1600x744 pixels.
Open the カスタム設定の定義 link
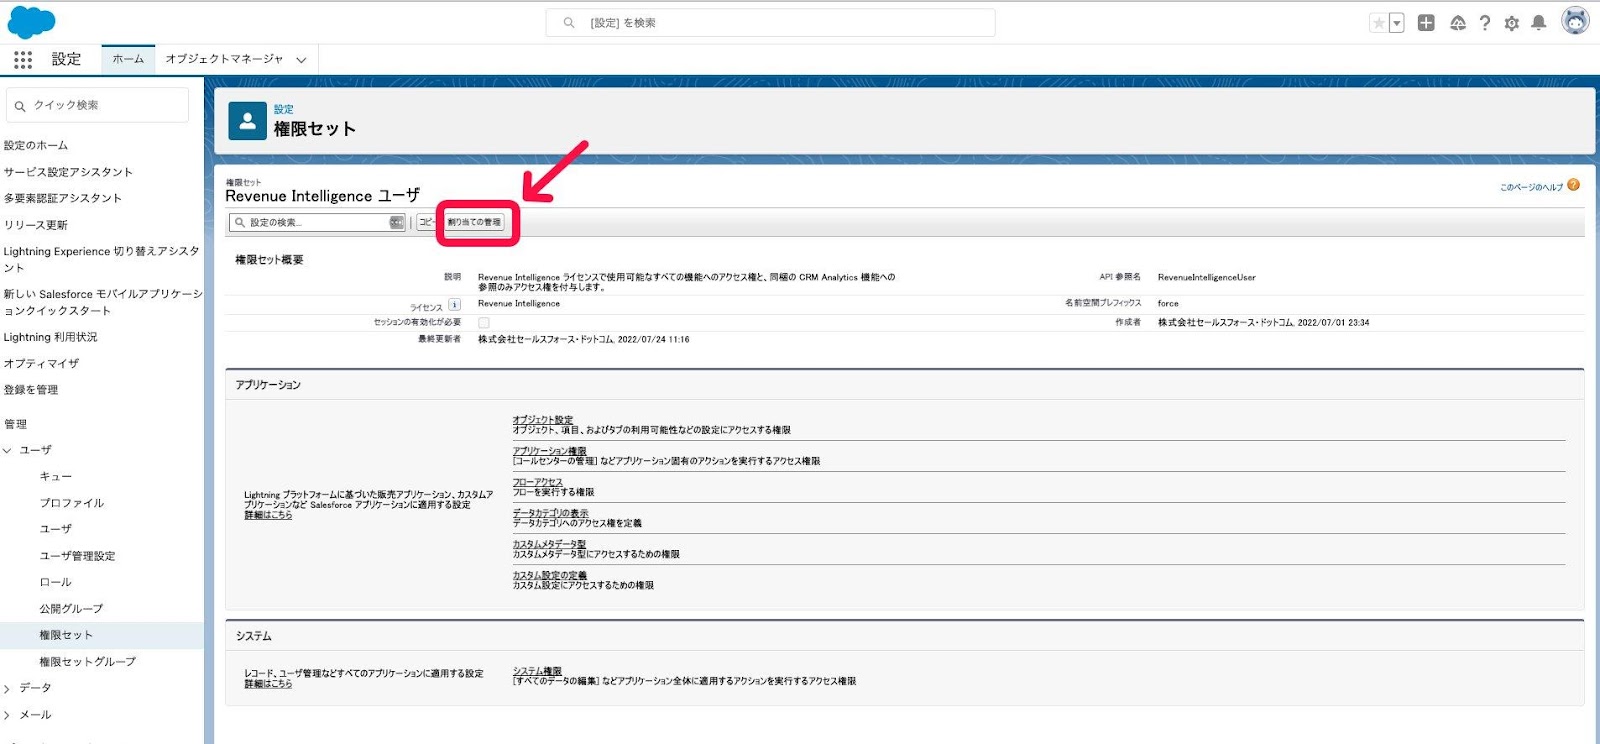[549, 575]
